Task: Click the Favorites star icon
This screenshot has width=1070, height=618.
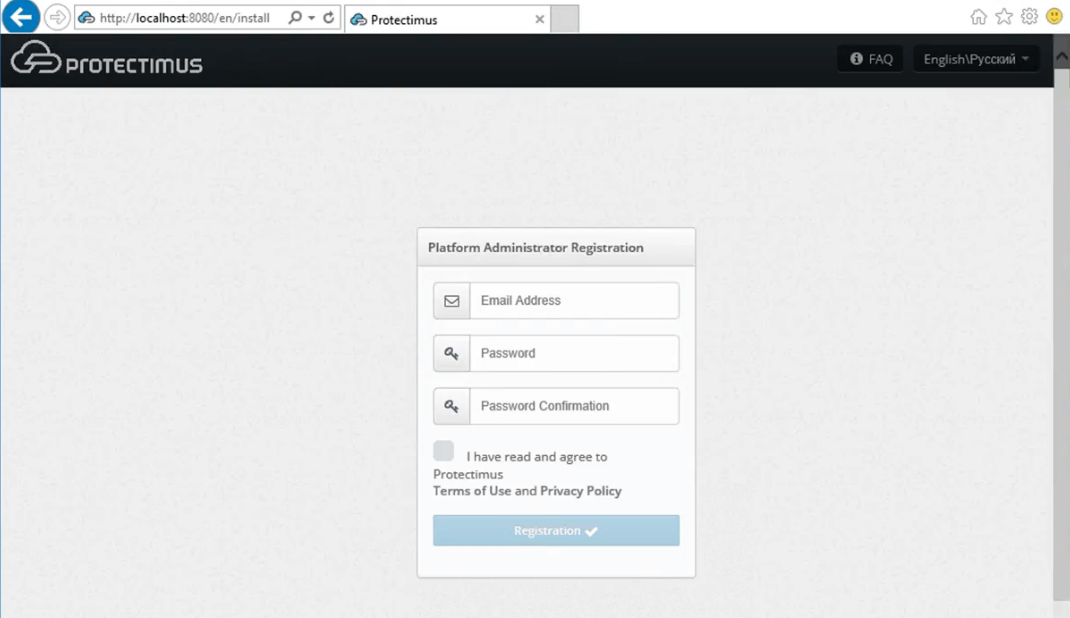Action: (1004, 16)
